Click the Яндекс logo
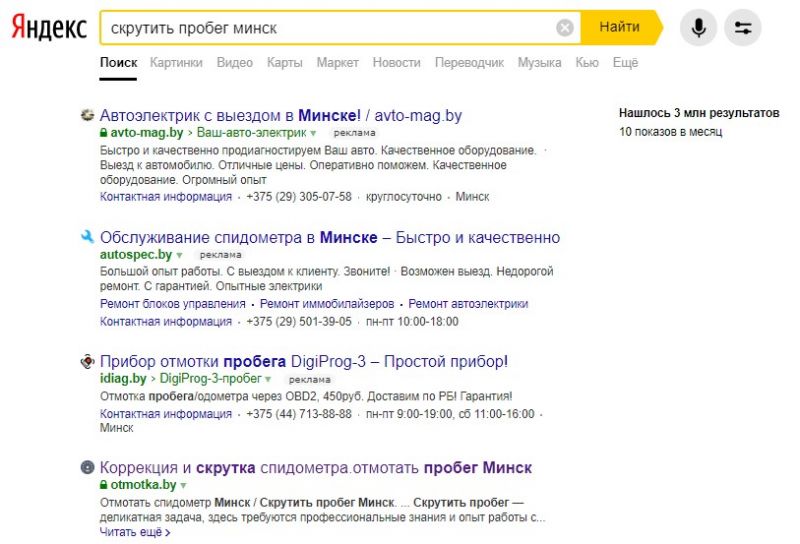This screenshot has height=544, width=800. tap(49, 28)
